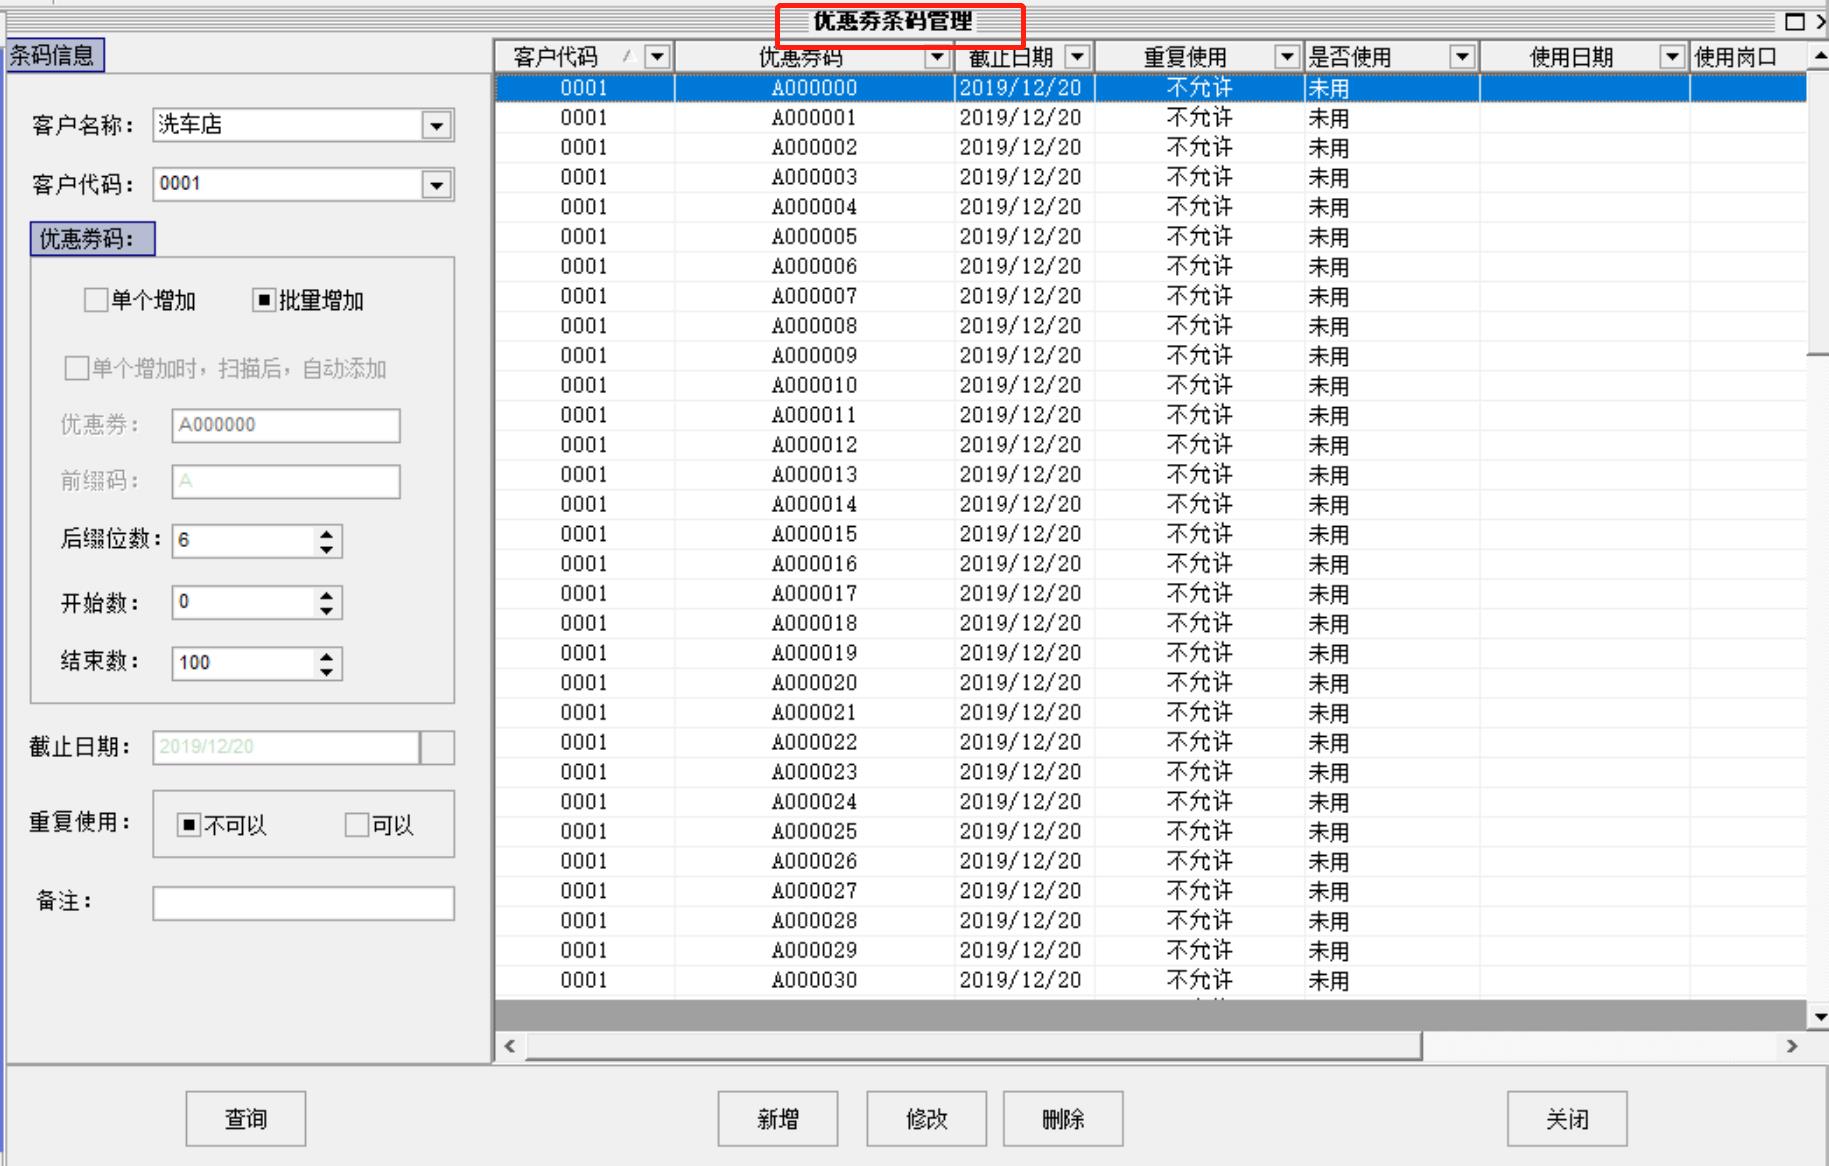Click the 修改 button
Image resolution: width=1829 pixels, height=1166 pixels.
[926, 1118]
